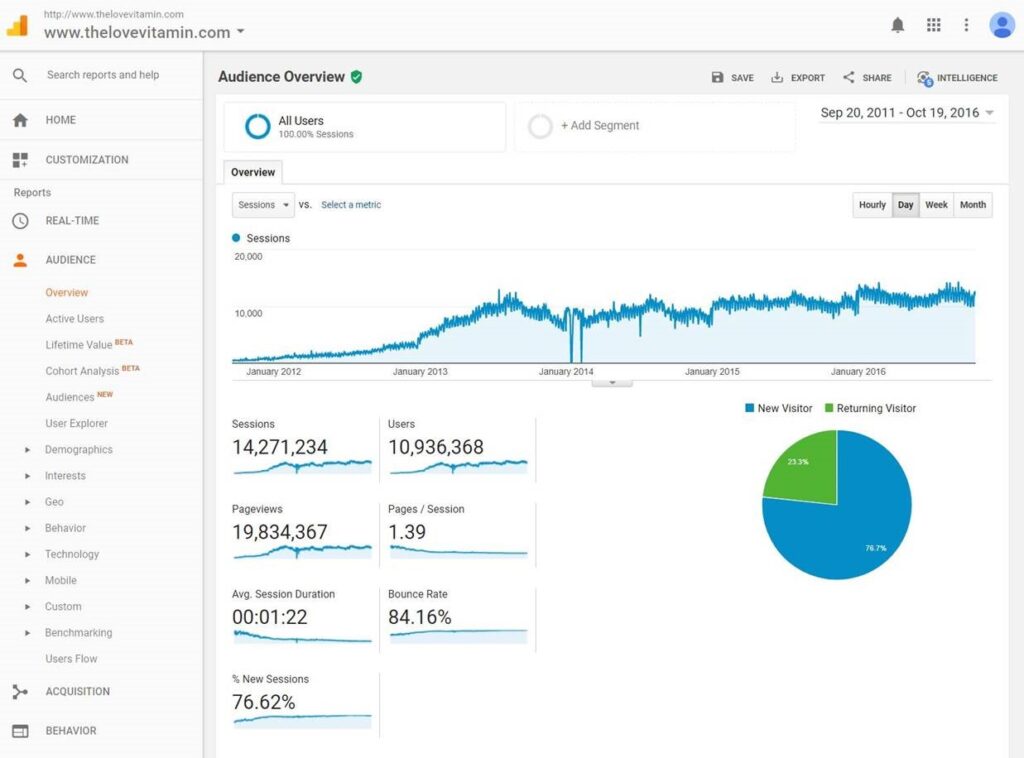Open Active Users report in sidebar
The image size is (1024, 758).
[x=74, y=319]
